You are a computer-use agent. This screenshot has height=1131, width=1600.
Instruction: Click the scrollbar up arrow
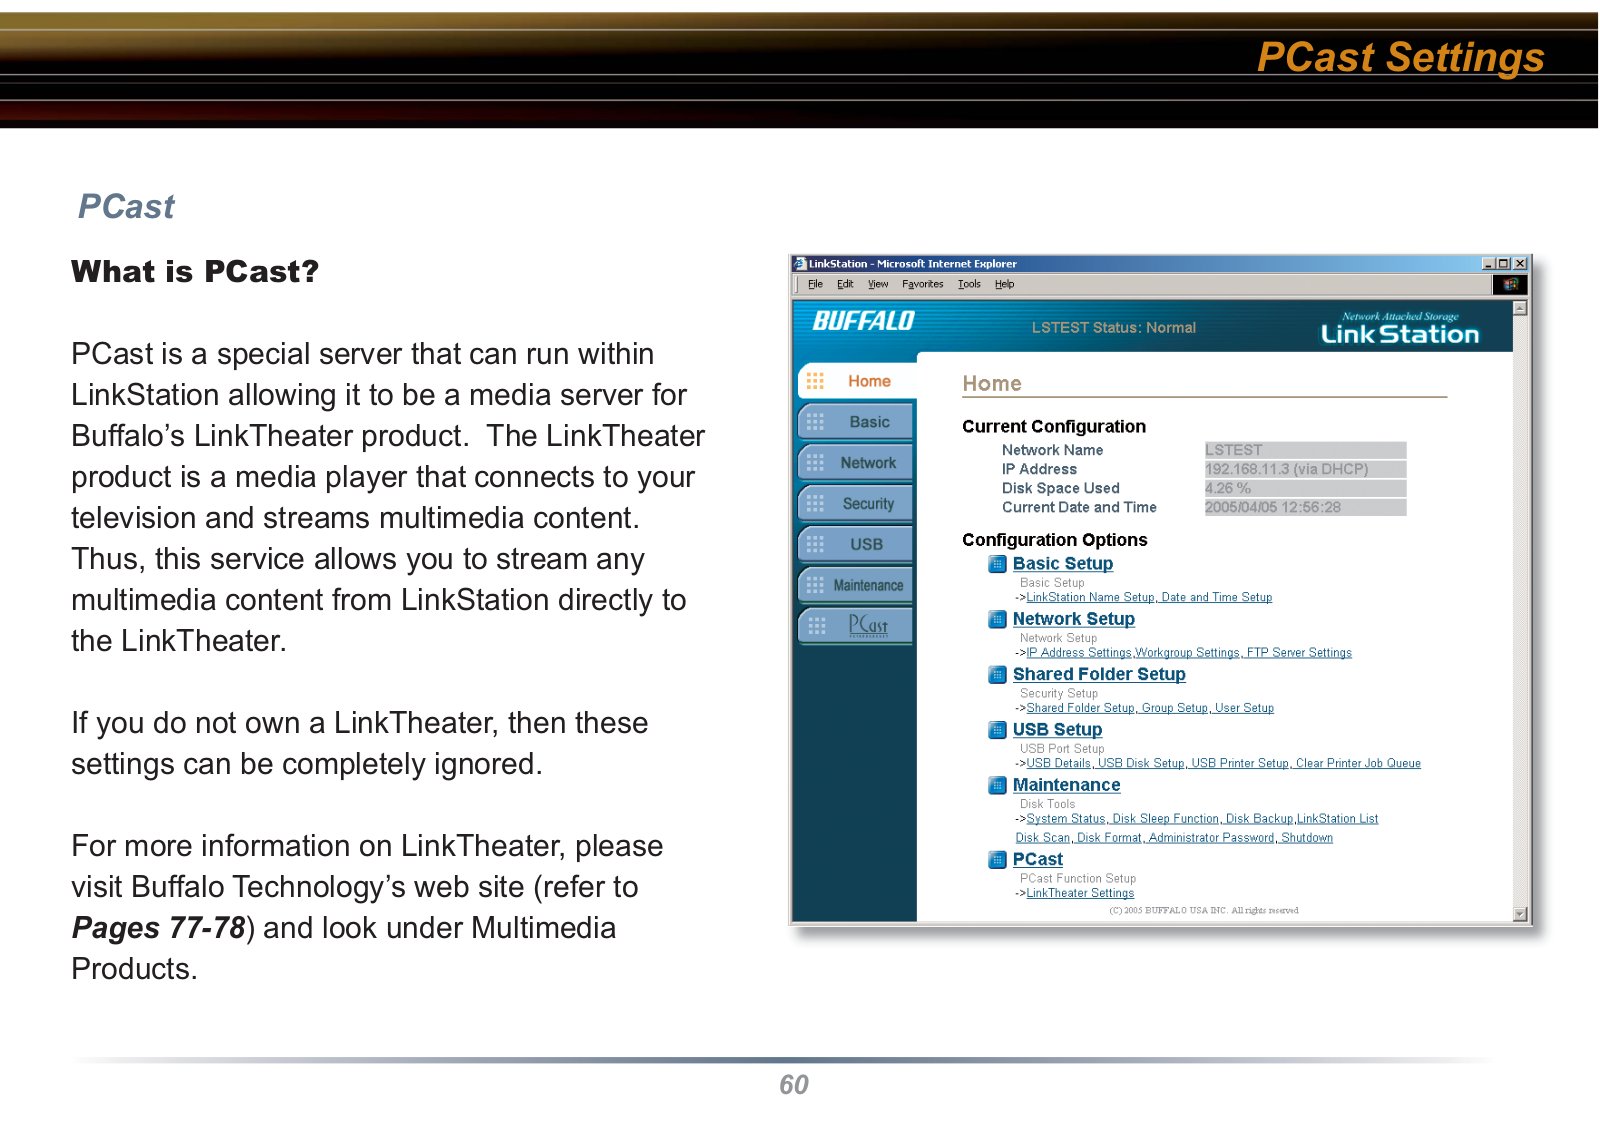point(1520,309)
